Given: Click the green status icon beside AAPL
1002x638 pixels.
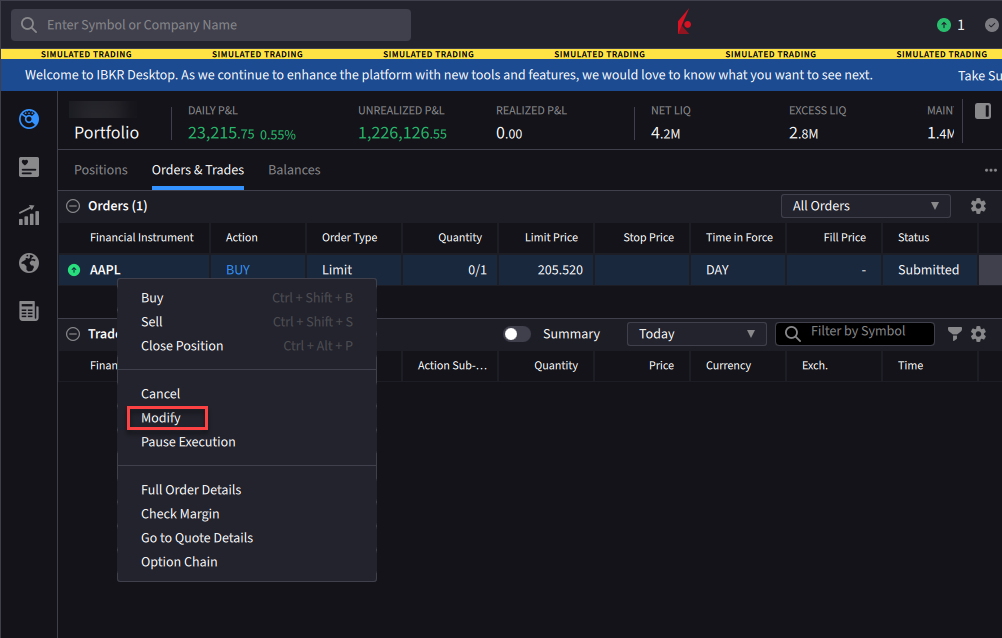Looking at the screenshot, I should [x=74, y=270].
